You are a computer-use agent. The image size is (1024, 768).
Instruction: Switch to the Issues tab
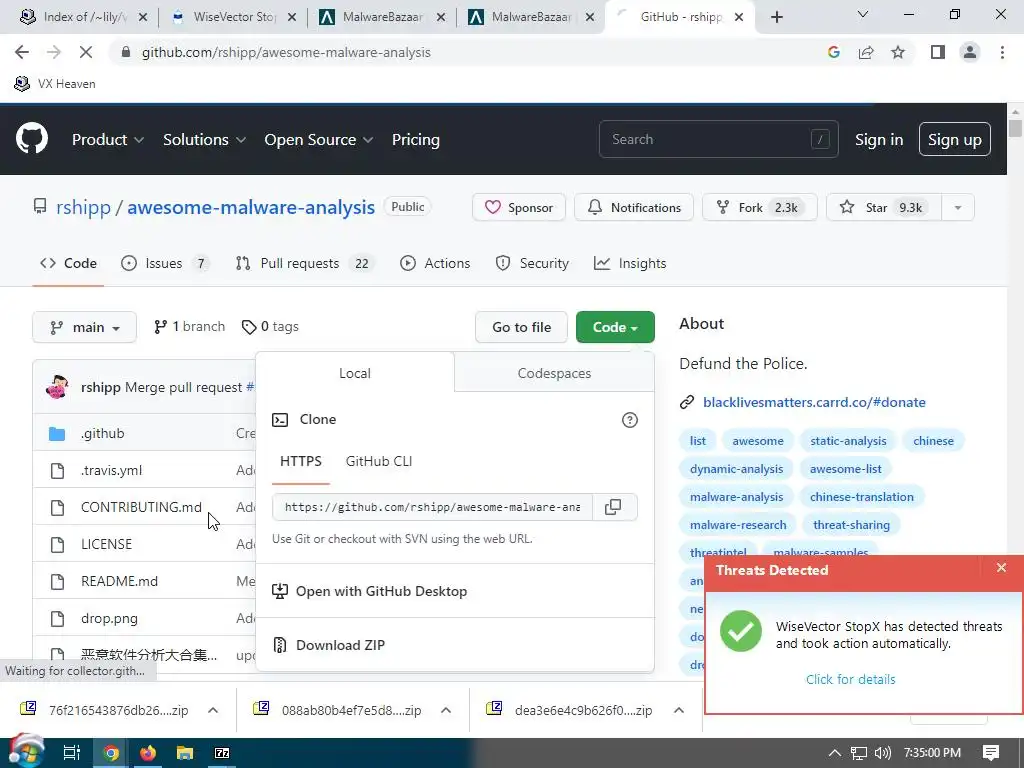click(165, 263)
